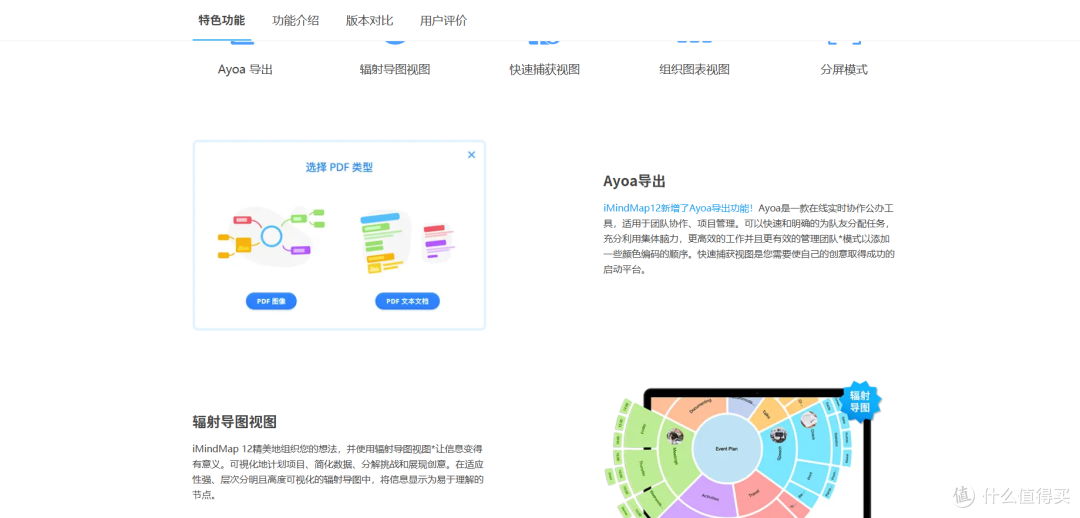Close the 选择 PDF 类型 dialog
1080x518 pixels.
point(472,155)
